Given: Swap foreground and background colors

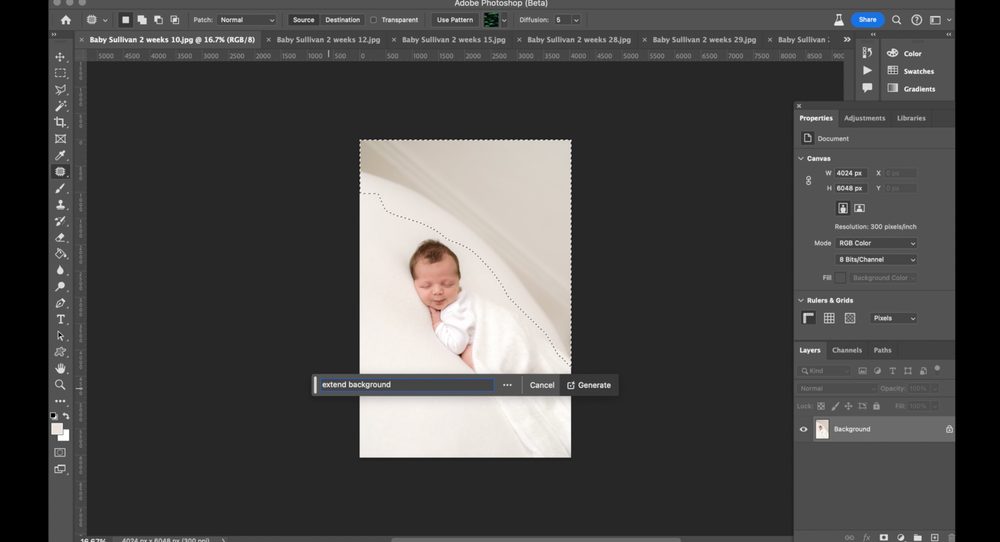Looking at the screenshot, I should [x=66, y=416].
